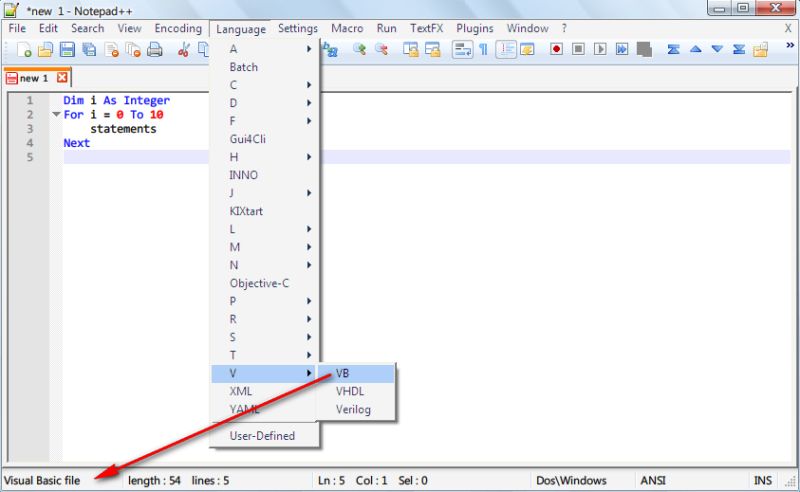Open the TextFX menu

[427, 29]
